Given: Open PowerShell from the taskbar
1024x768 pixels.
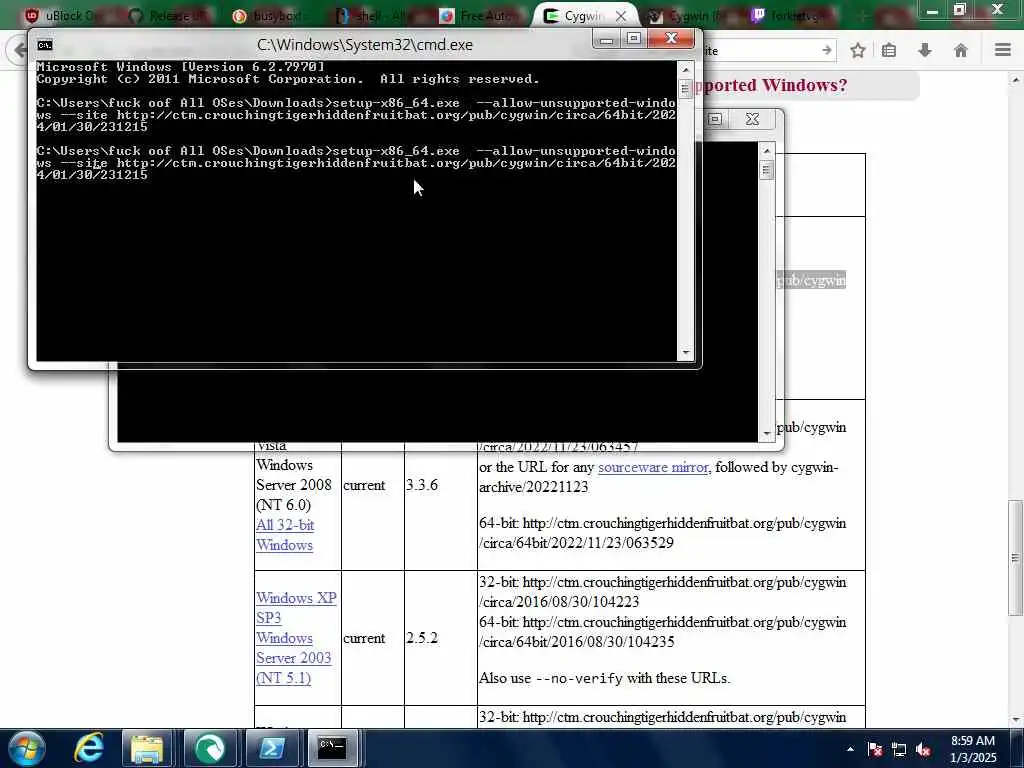Looking at the screenshot, I should (x=270, y=748).
